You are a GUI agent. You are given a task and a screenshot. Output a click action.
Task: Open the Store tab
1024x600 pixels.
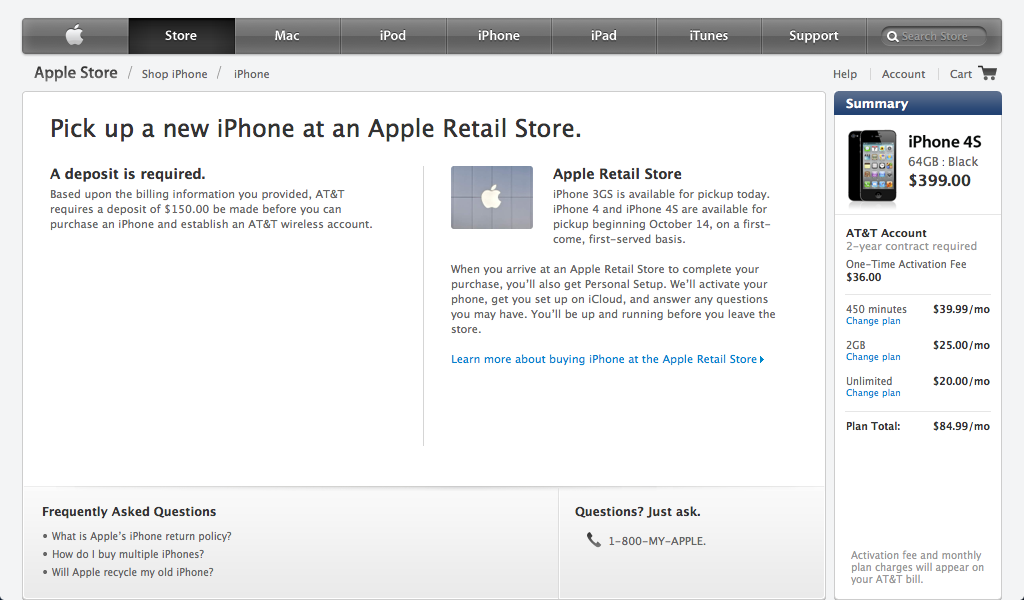coord(181,36)
